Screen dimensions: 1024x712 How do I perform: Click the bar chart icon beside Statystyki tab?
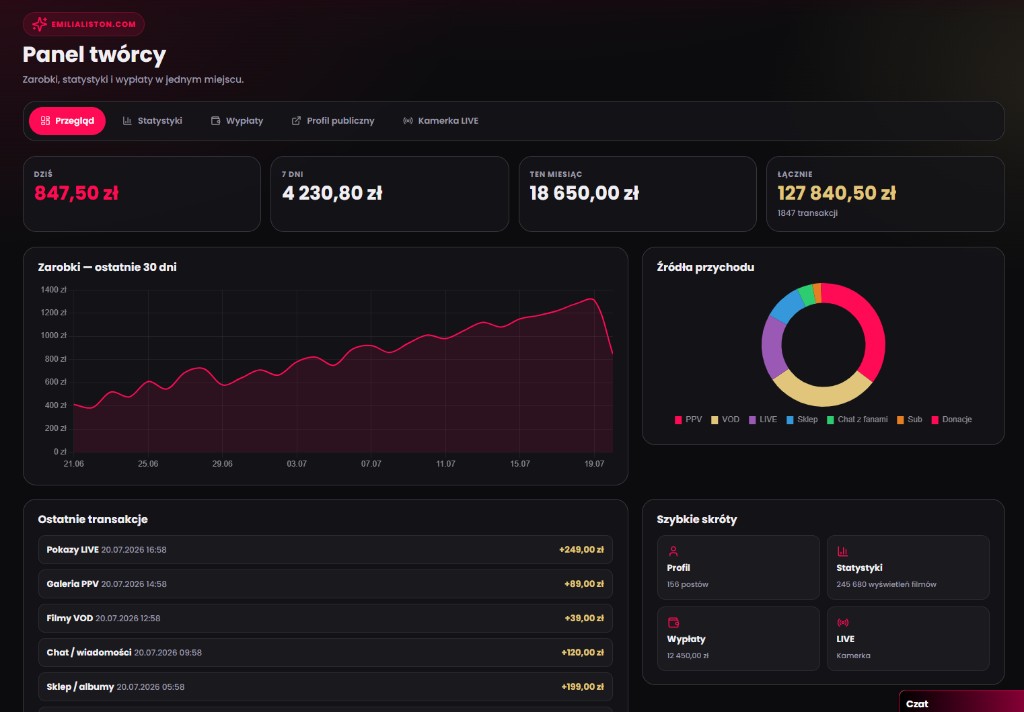127,121
